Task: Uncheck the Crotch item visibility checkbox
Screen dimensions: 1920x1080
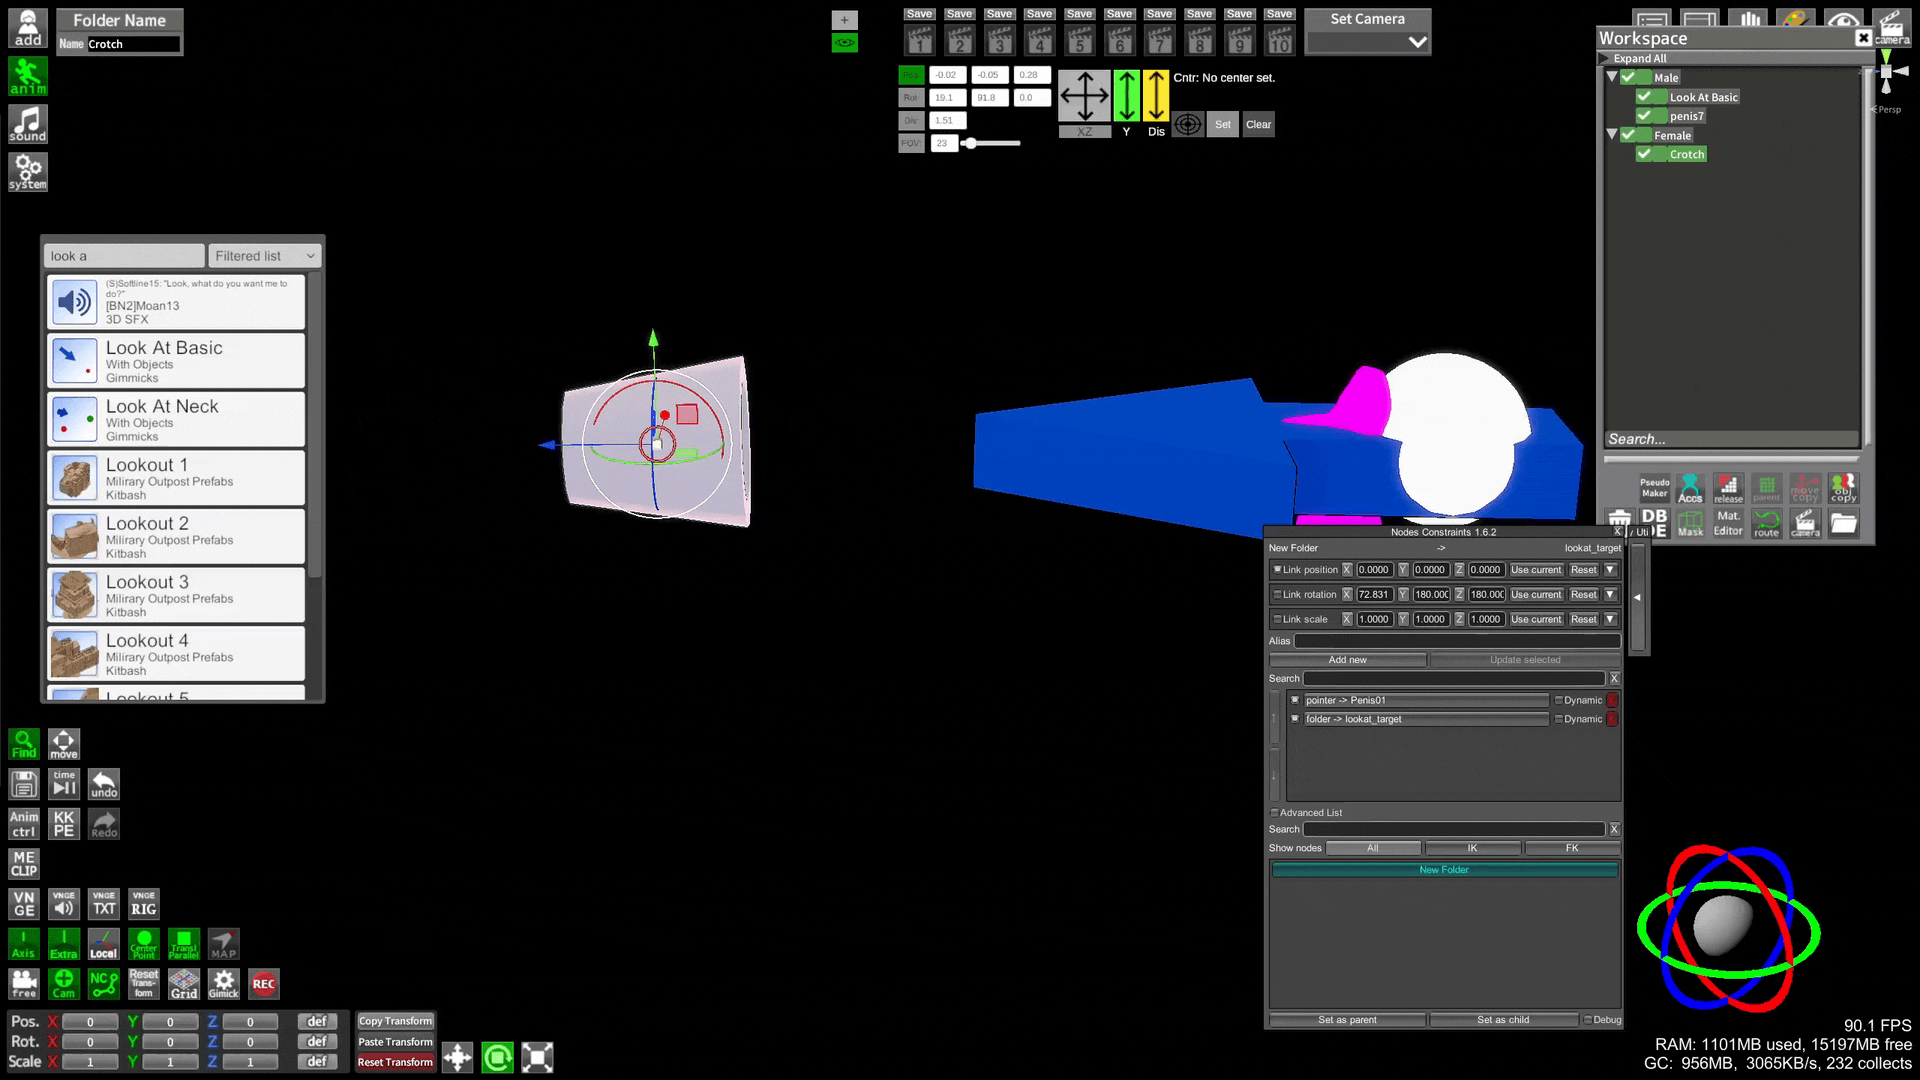Action: tap(1644, 154)
